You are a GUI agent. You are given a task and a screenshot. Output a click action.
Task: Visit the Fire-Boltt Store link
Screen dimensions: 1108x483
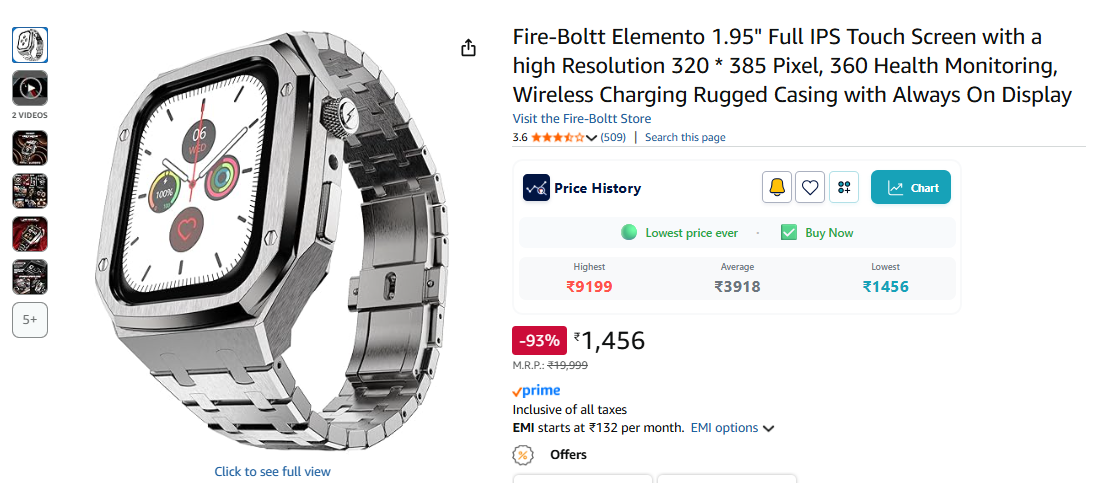[581, 119]
